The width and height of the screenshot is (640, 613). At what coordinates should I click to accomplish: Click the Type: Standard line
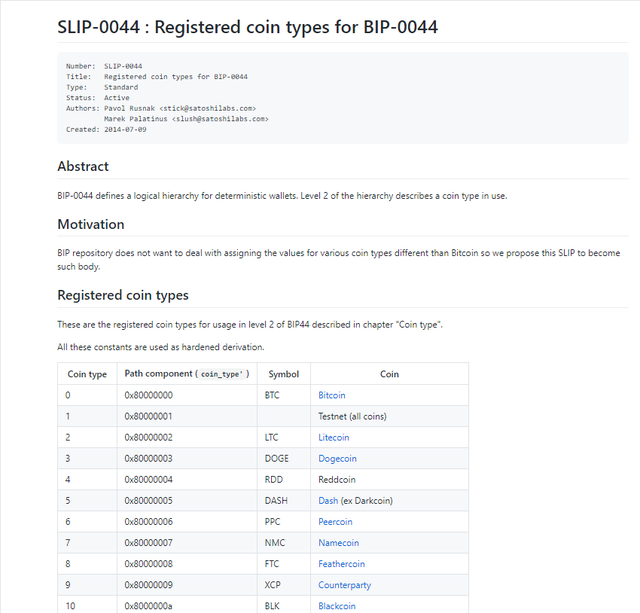click(x=102, y=87)
